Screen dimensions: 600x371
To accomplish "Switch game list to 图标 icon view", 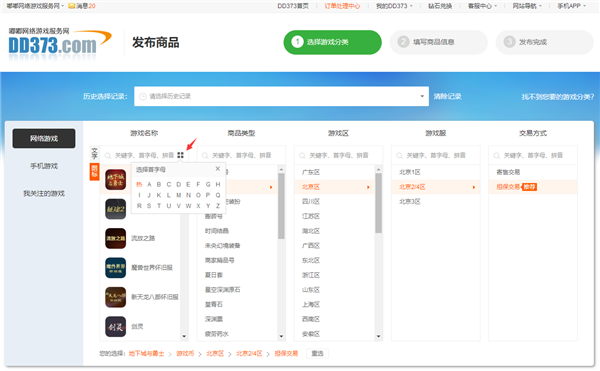I will click(x=94, y=171).
